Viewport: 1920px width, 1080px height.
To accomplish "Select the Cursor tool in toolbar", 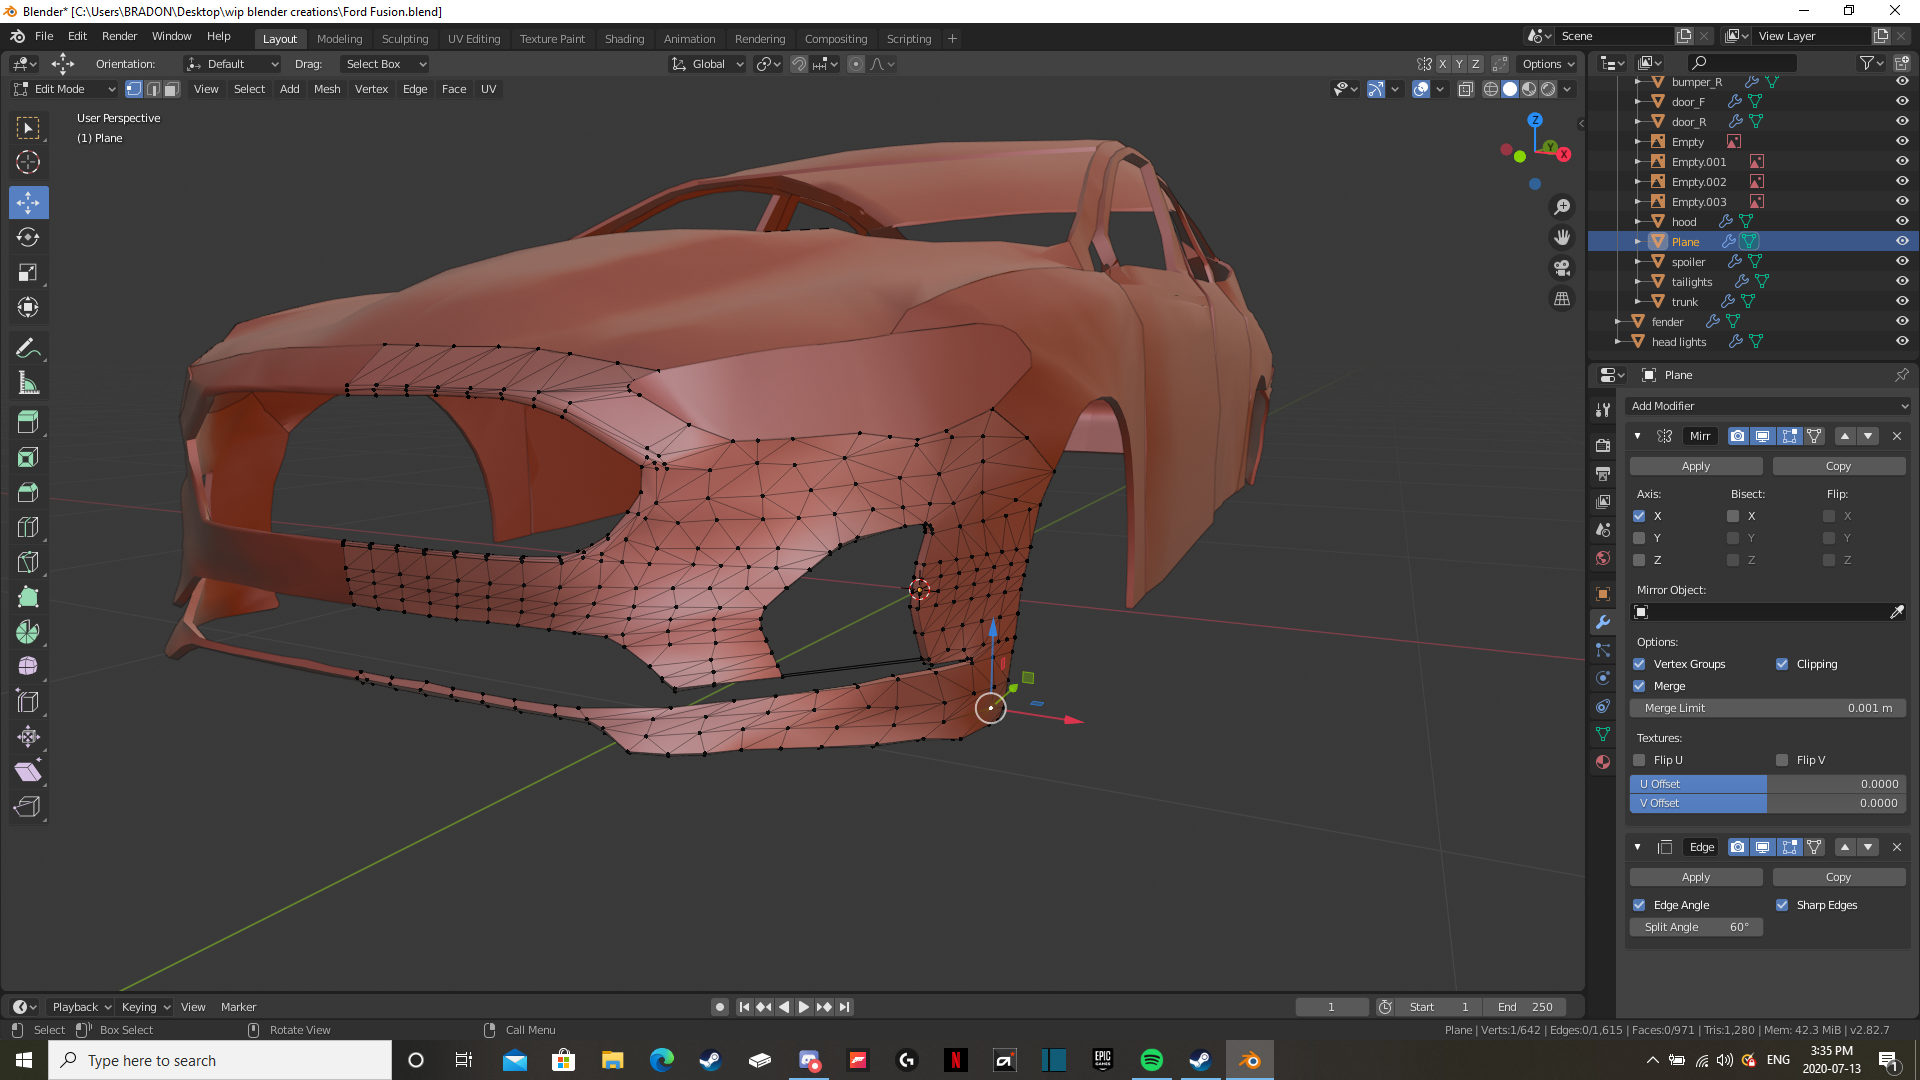I will [28, 162].
